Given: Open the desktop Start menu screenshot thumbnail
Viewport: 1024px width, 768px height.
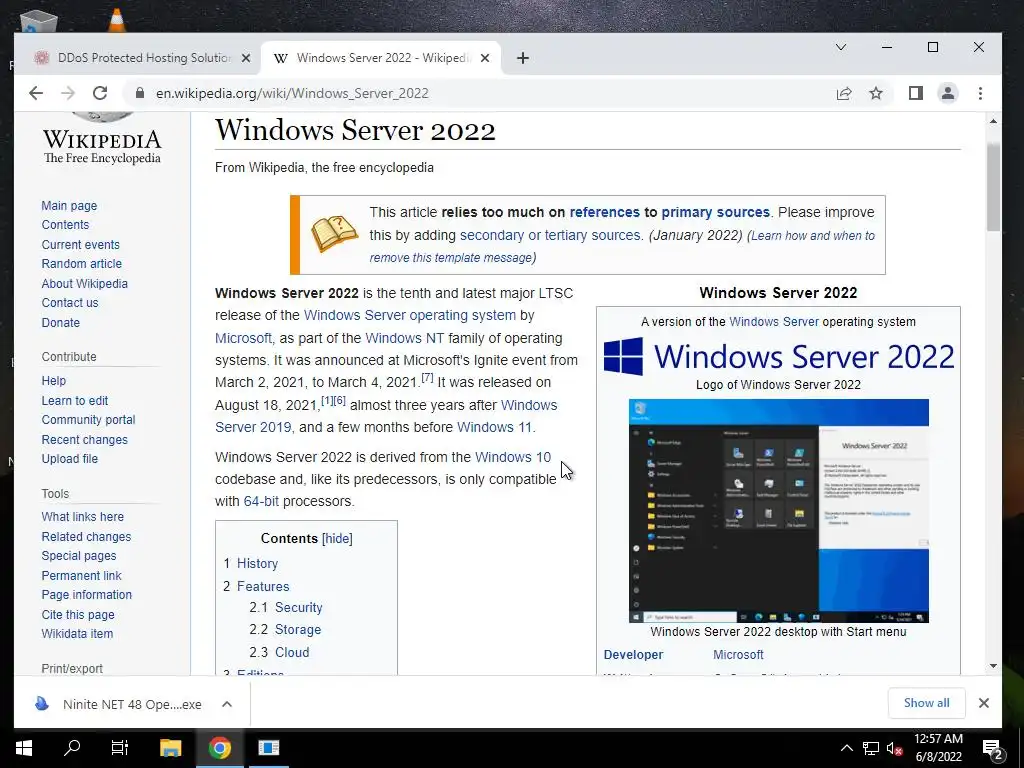Looking at the screenshot, I should coord(778,511).
